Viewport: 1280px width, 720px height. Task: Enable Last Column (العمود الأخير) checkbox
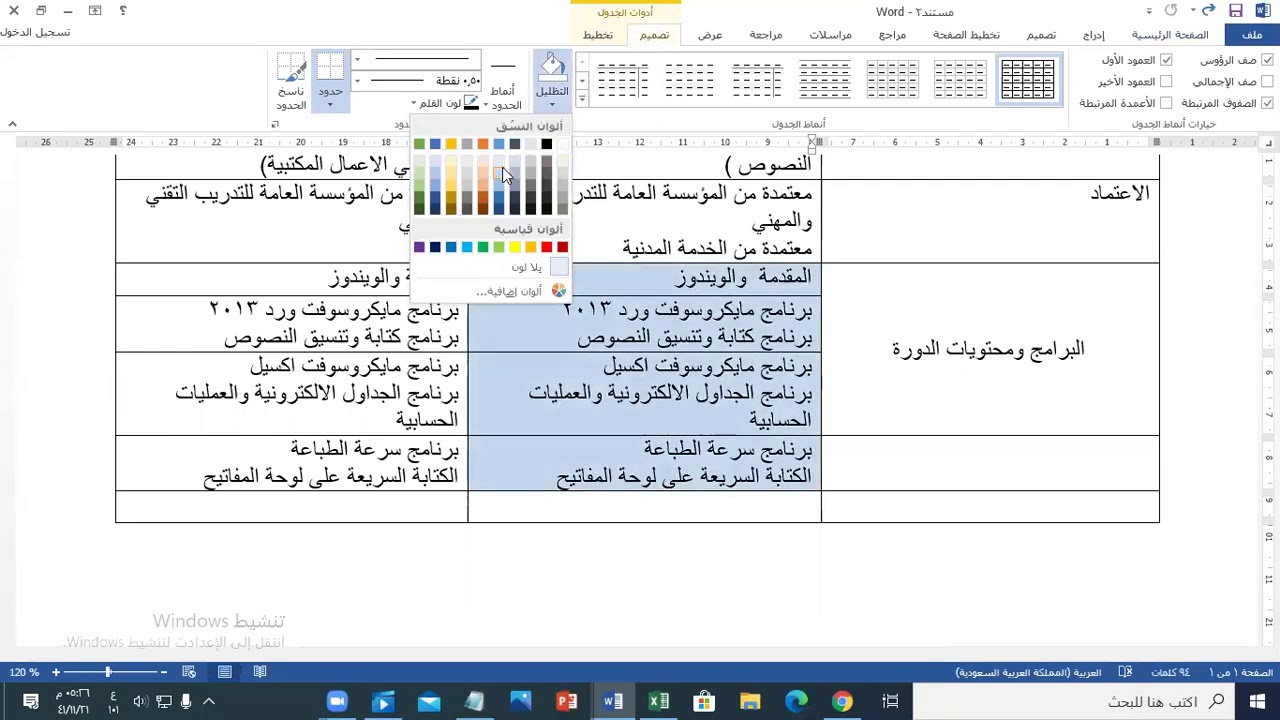[1166, 82]
